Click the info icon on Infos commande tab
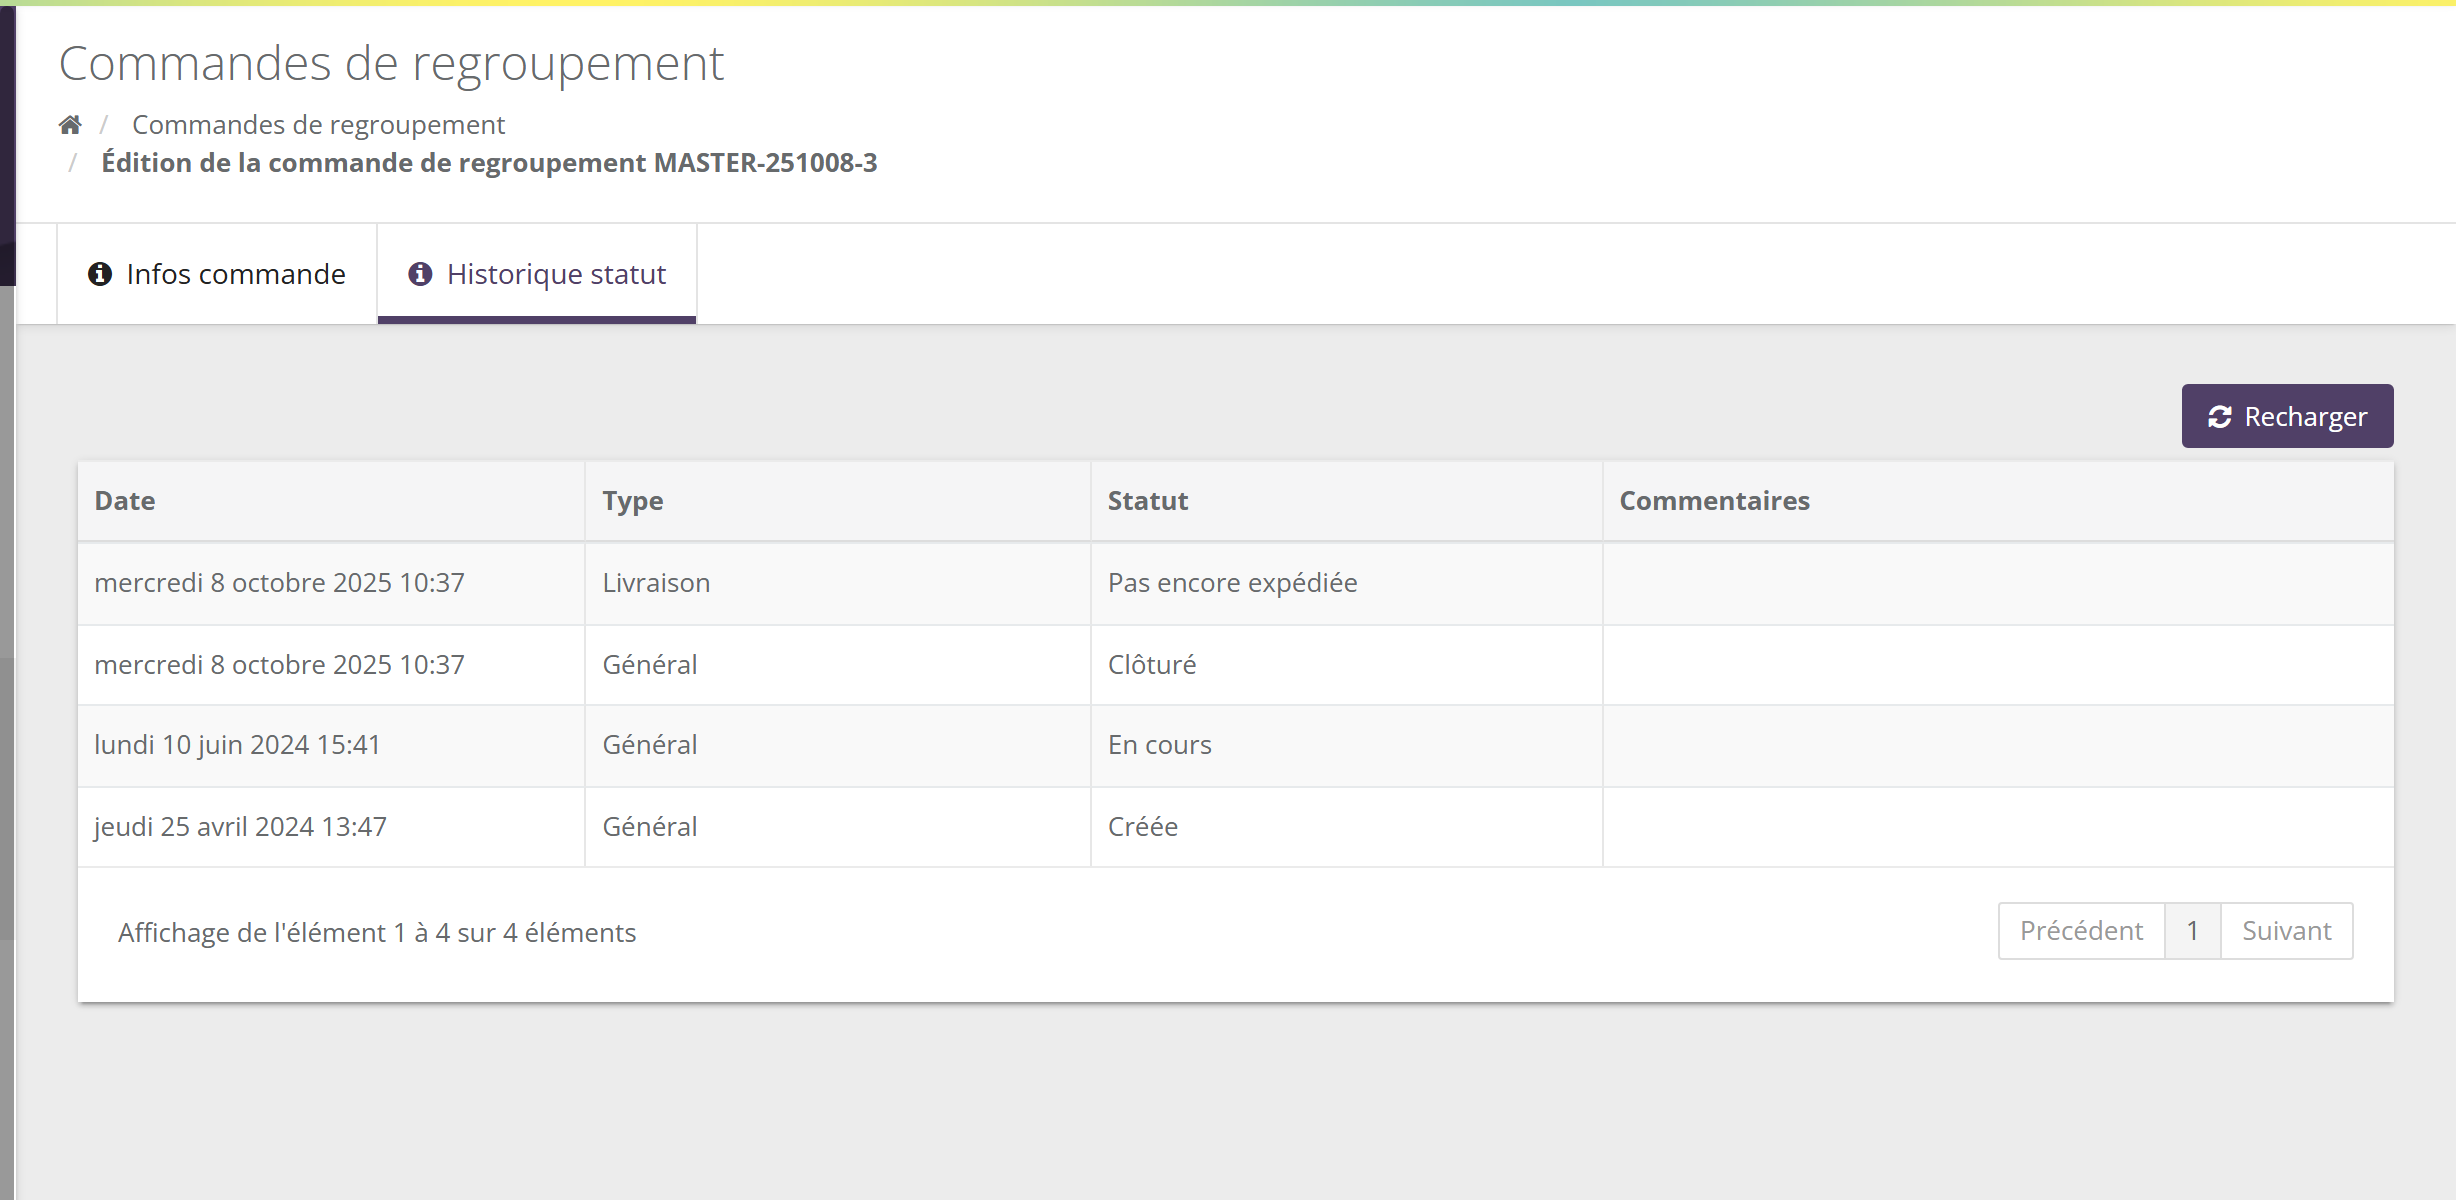 (100, 274)
